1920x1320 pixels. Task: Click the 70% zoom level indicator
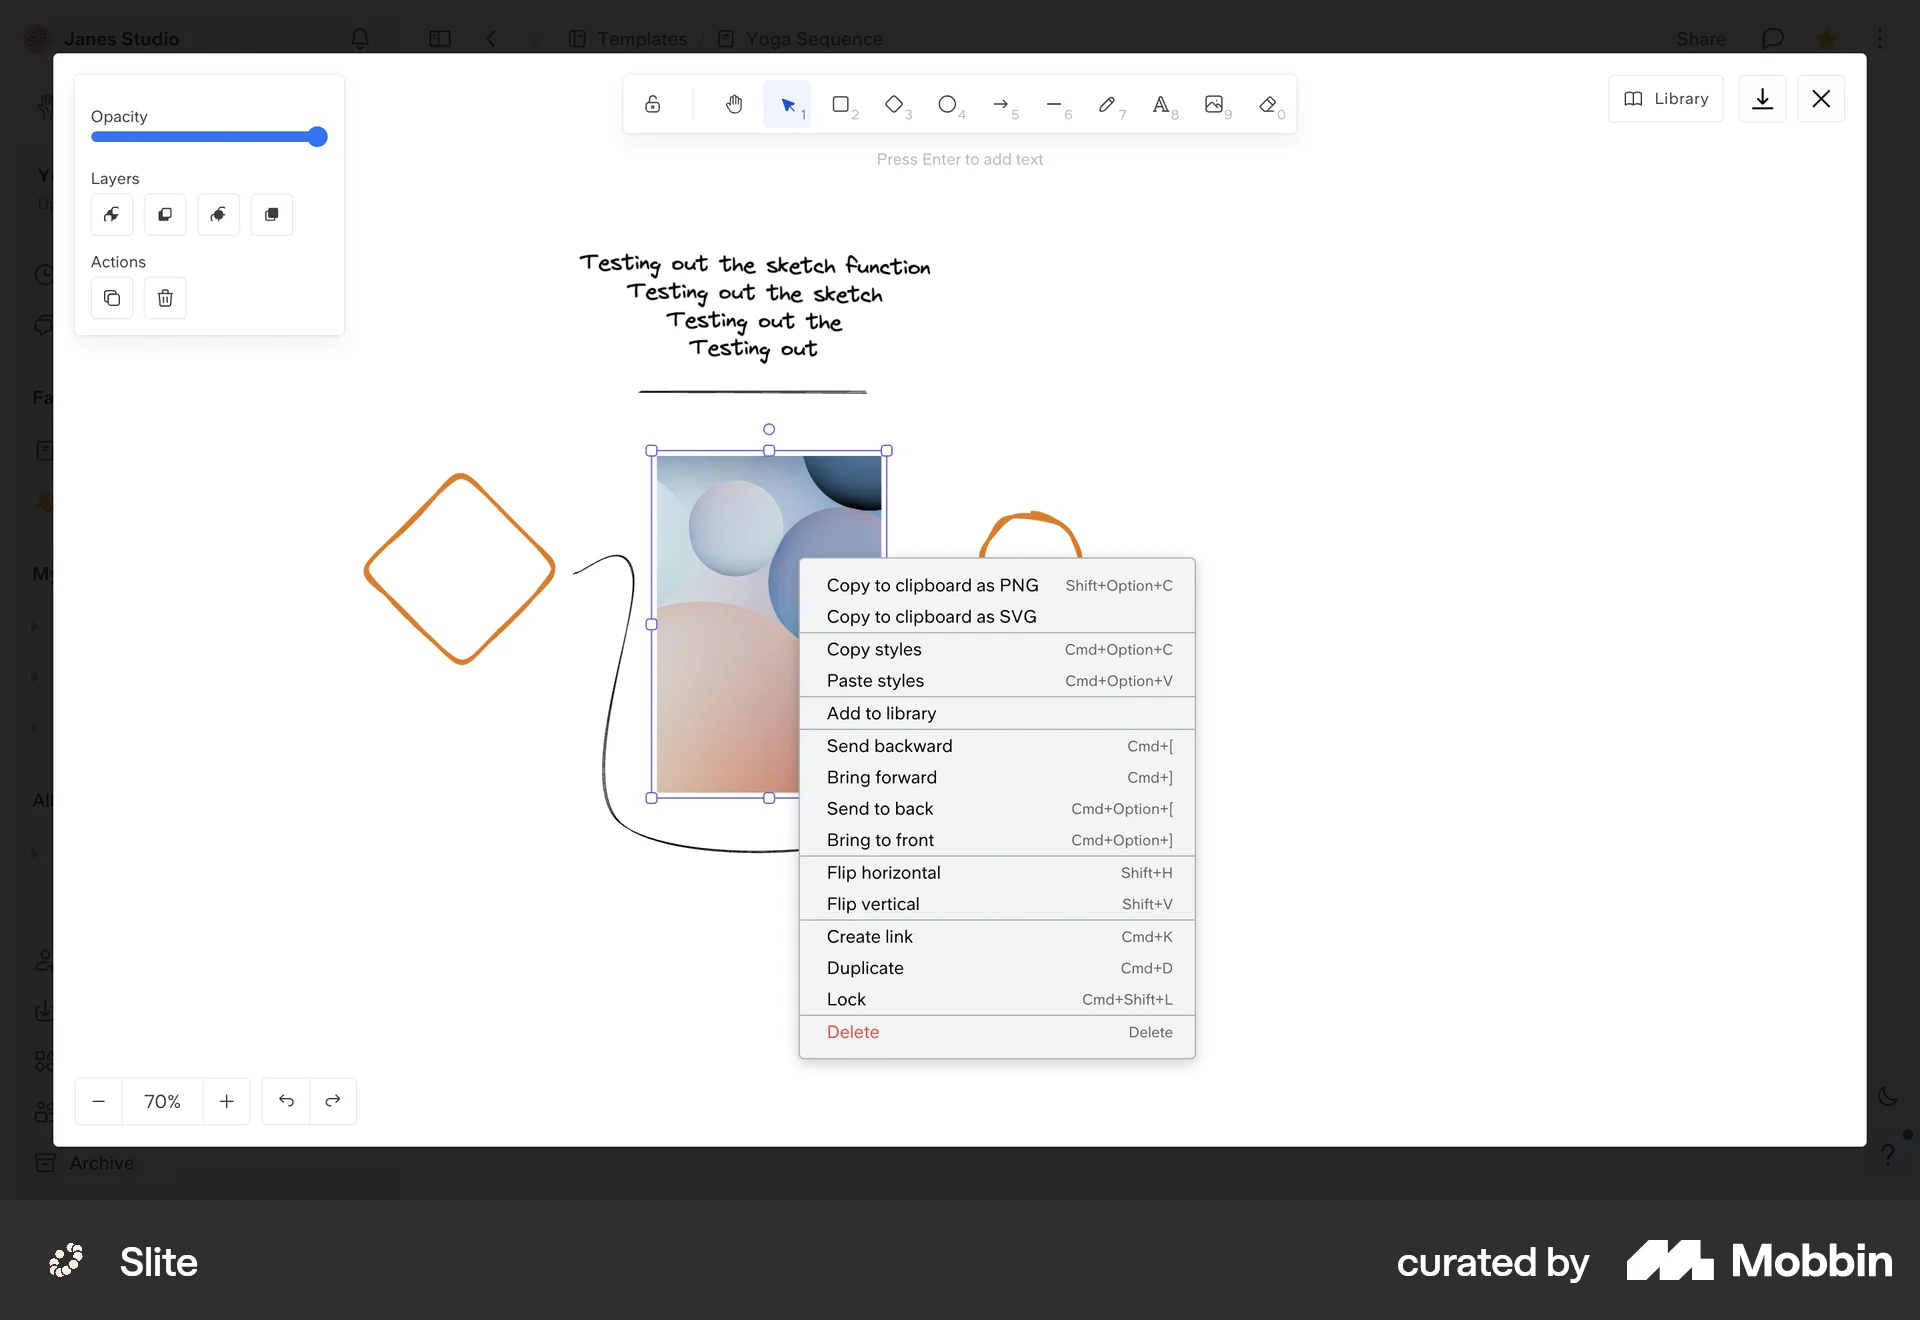click(x=162, y=1101)
